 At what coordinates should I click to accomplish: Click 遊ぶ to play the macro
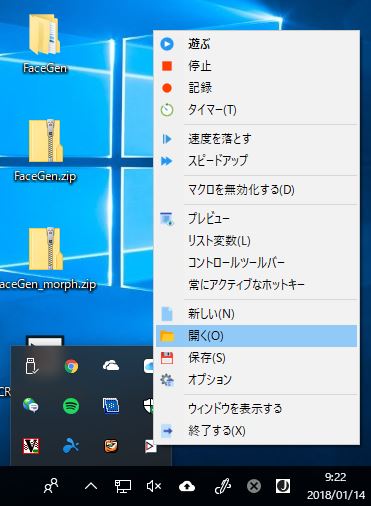256,44
